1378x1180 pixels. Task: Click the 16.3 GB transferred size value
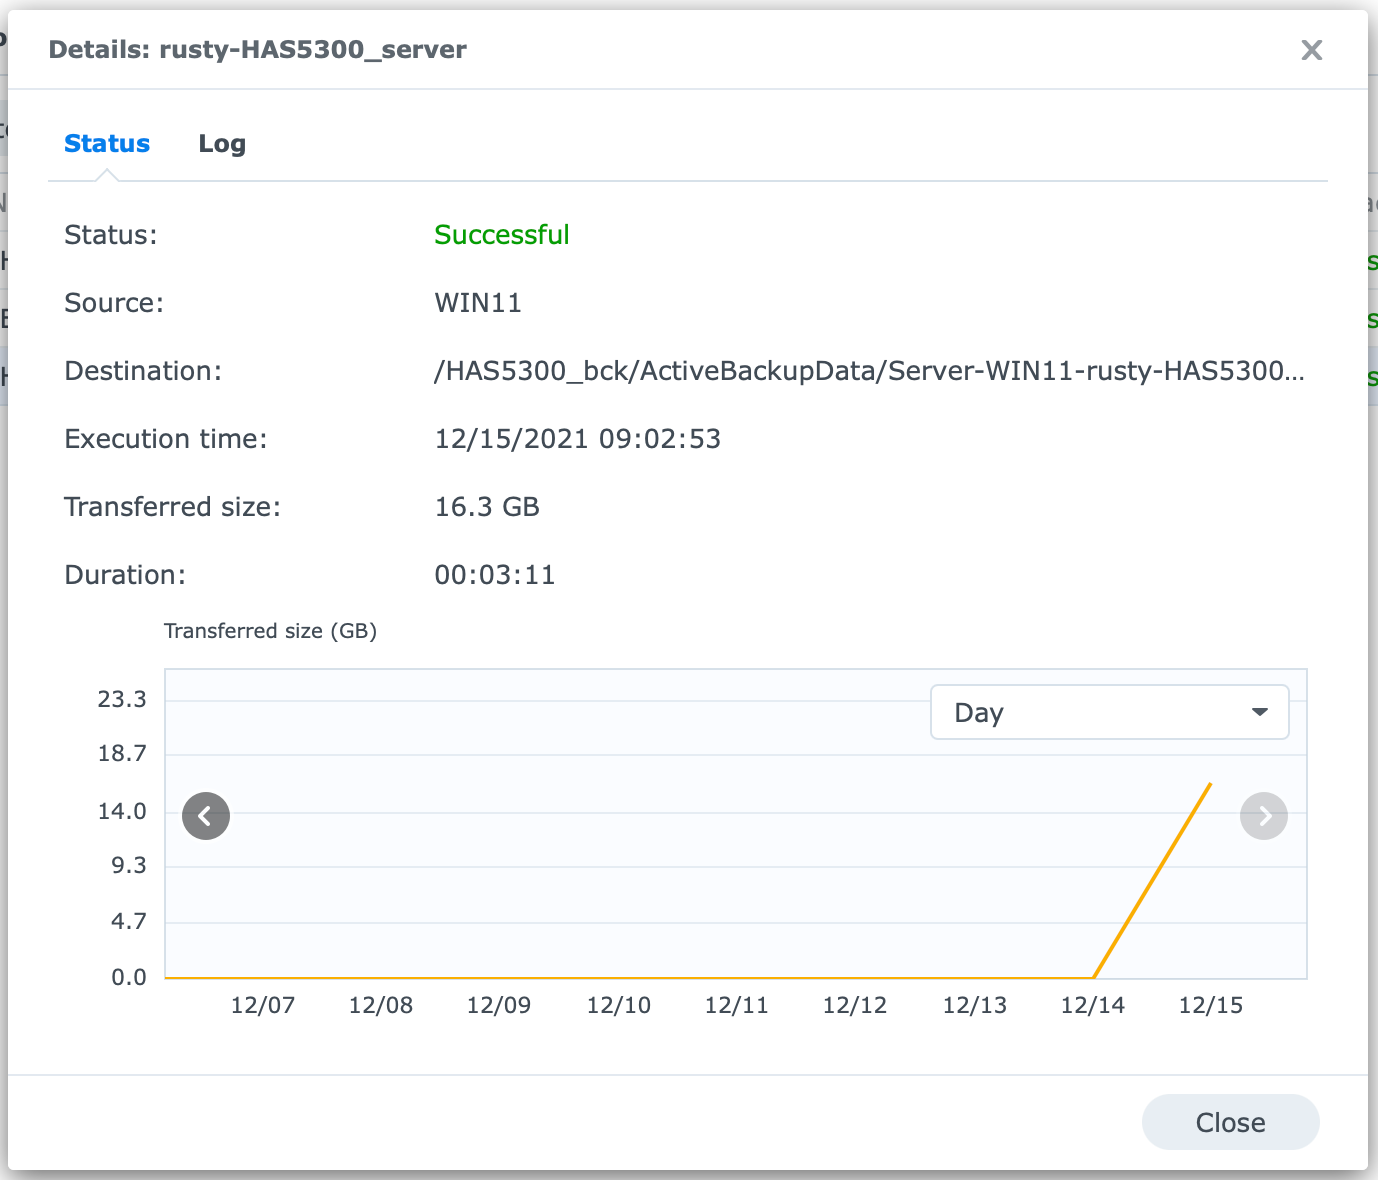click(487, 507)
